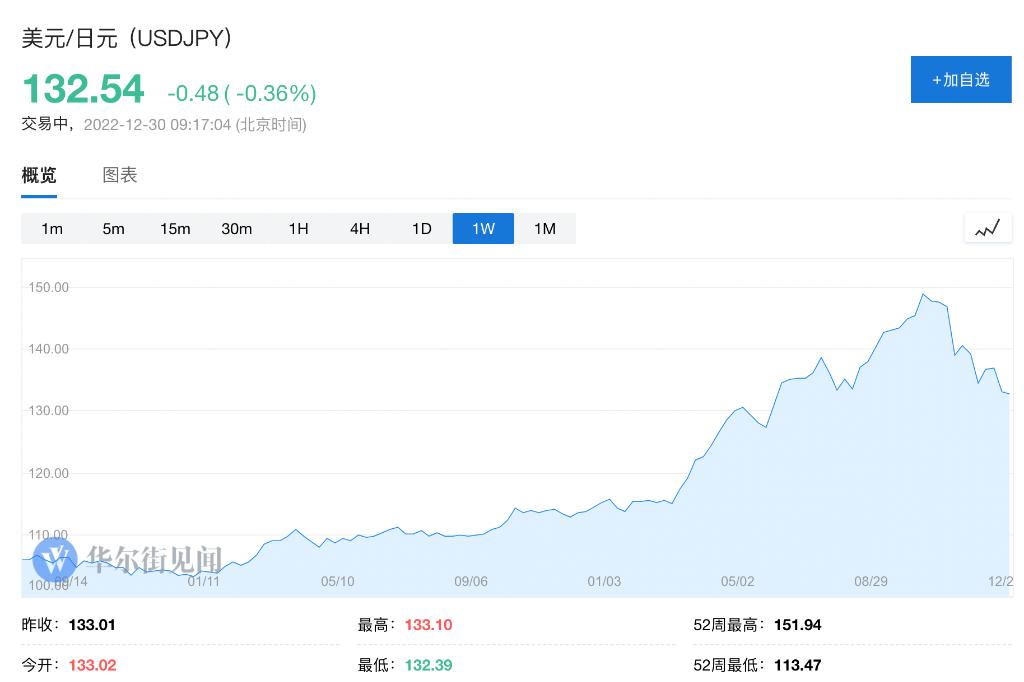Viewport: 1024px width, 682px height.
Task: Click the 华尔街见闻 watermark logo
Action: tap(127, 558)
